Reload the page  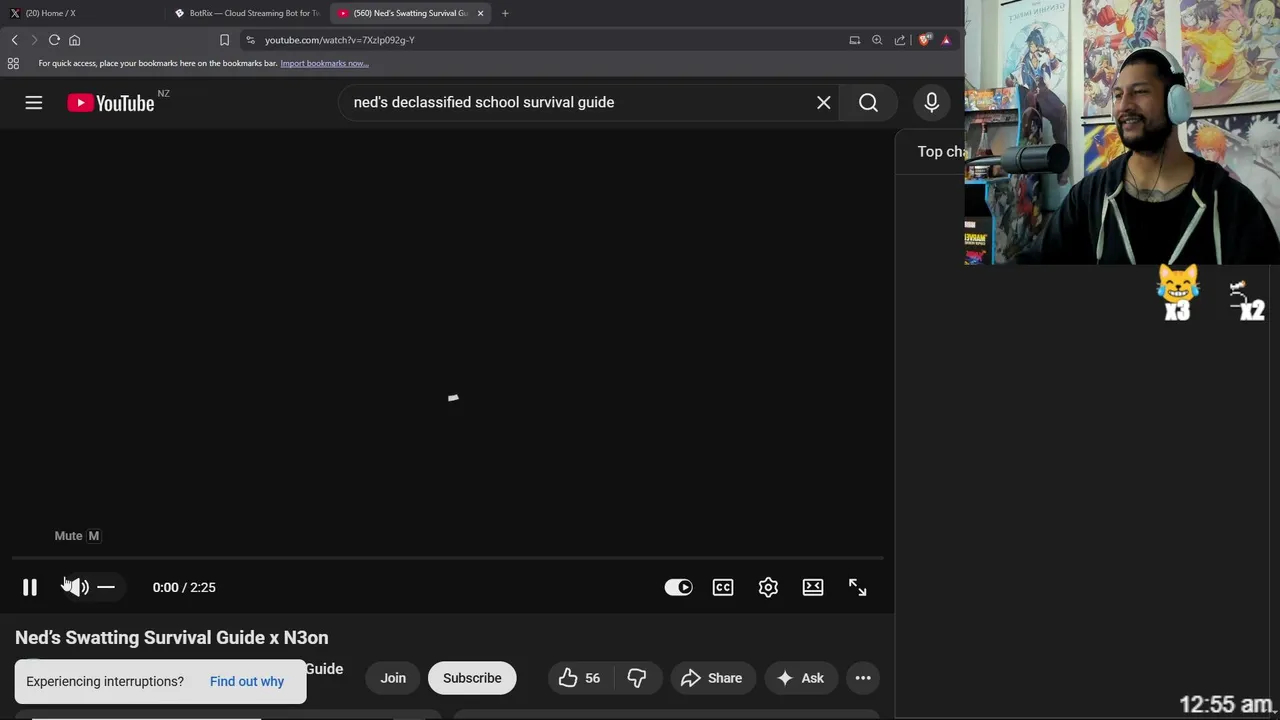click(54, 40)
